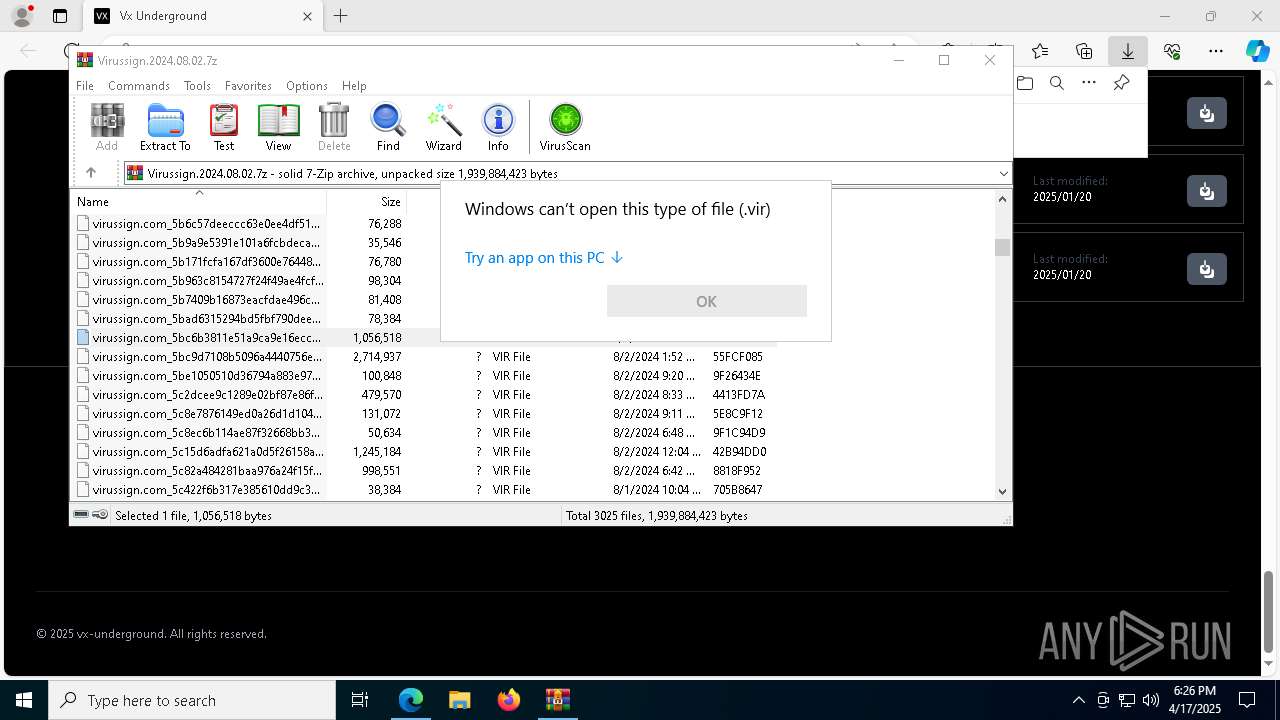Open archive Info icon

pyautogui.click(x=498, y=127)
